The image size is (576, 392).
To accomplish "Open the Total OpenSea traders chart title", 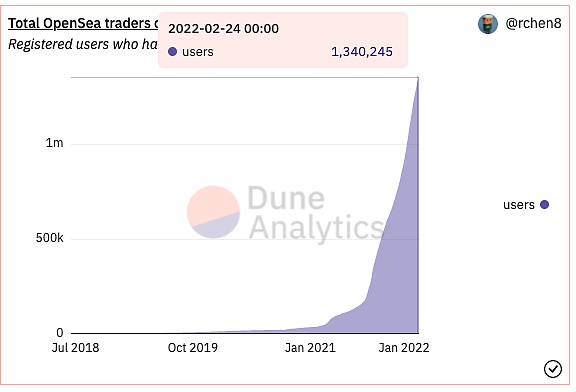I will [x=83, y=23].
